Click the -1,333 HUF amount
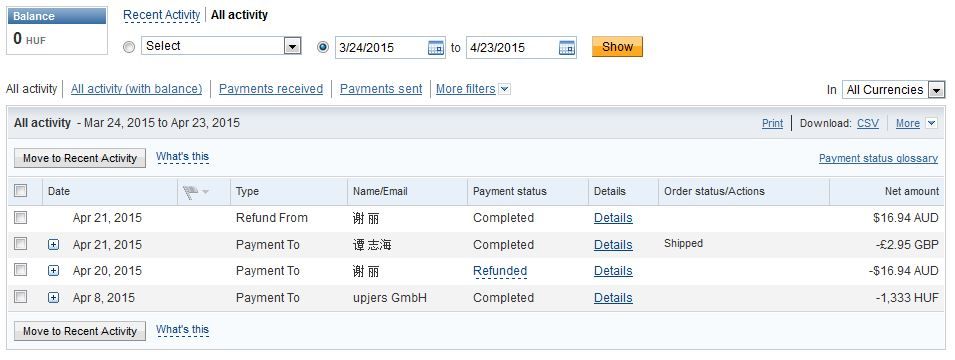This screenshot has width=955, height=360. pos(907,298)
